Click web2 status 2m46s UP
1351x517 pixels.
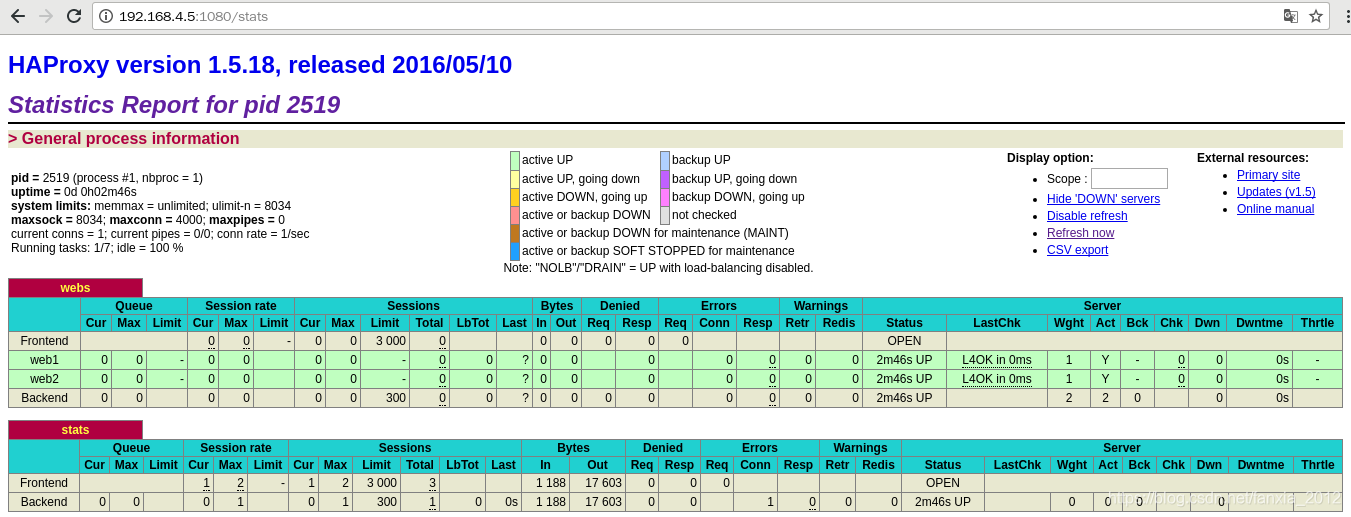coord(904,379)
